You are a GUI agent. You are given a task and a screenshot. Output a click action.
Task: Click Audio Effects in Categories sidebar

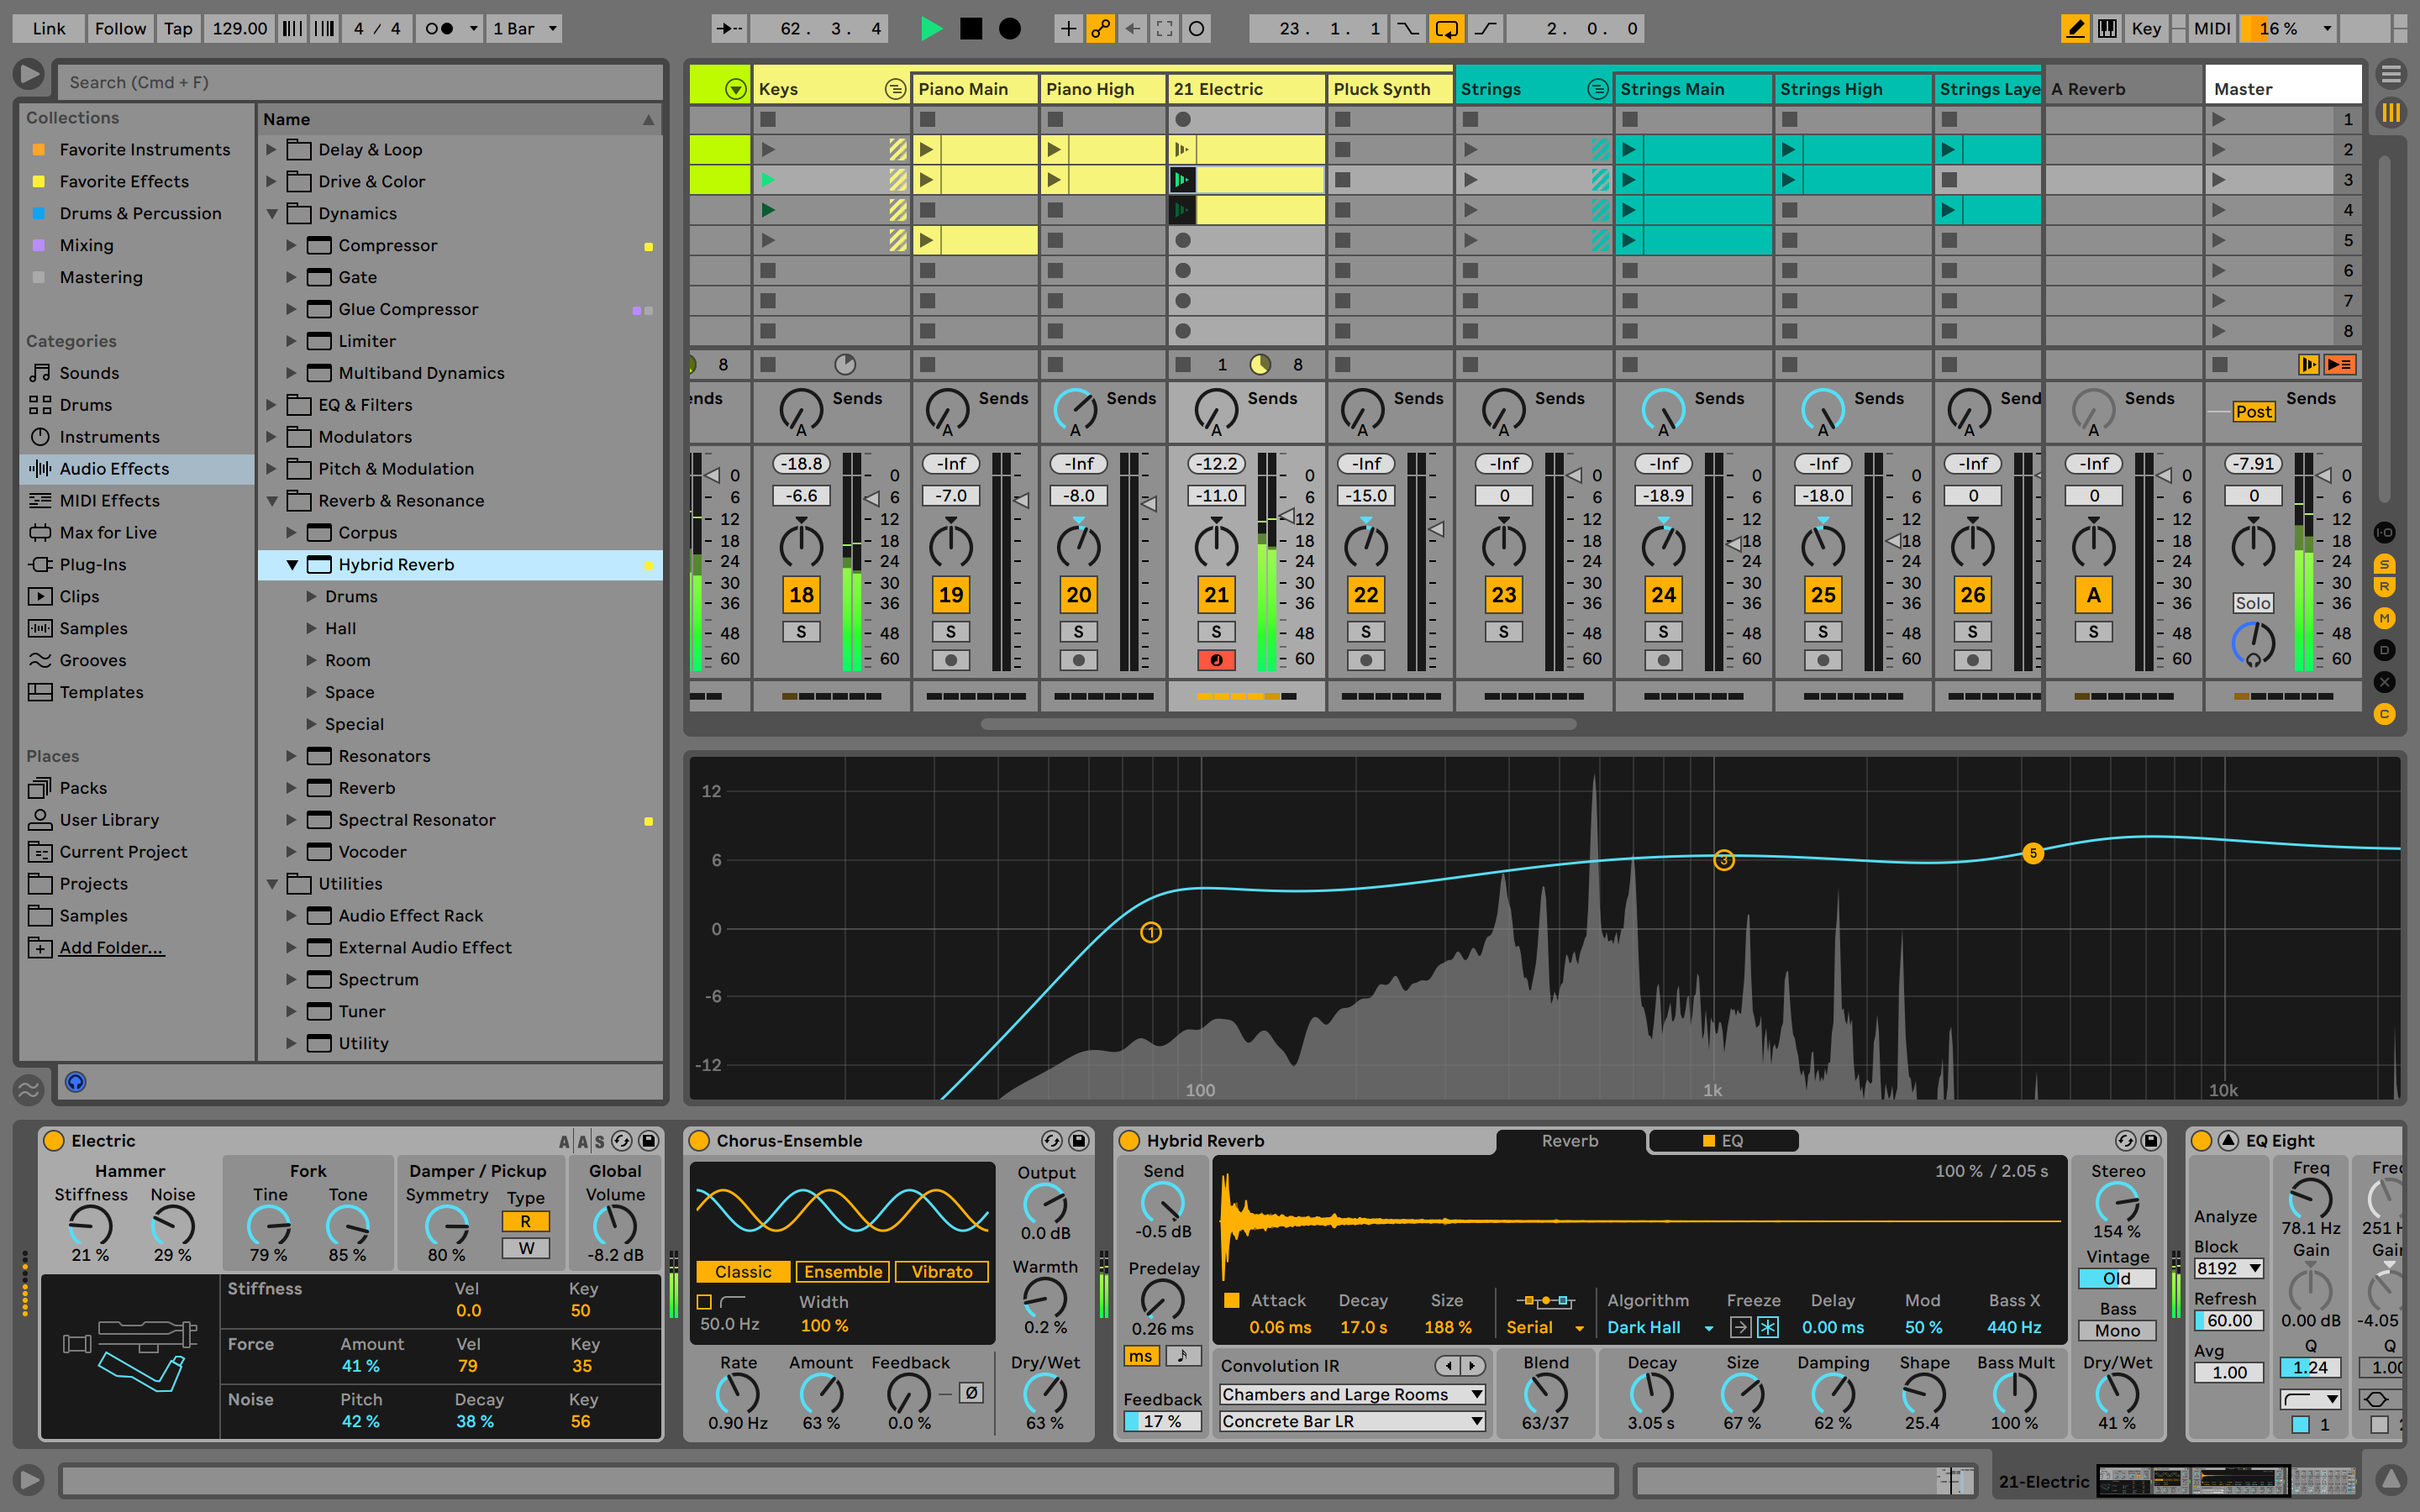(113, 467)
